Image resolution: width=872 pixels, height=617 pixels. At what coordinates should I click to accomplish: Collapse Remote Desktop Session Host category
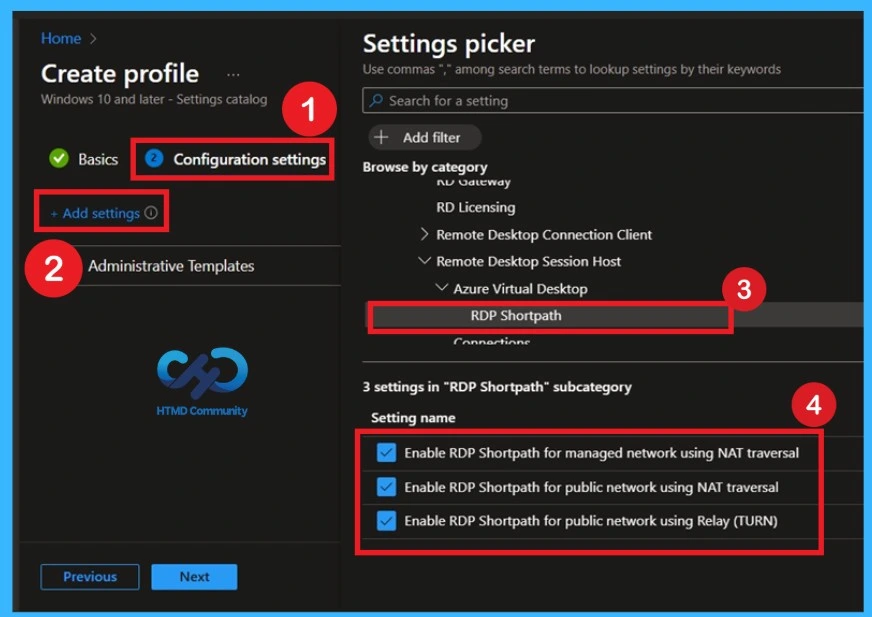424,261
